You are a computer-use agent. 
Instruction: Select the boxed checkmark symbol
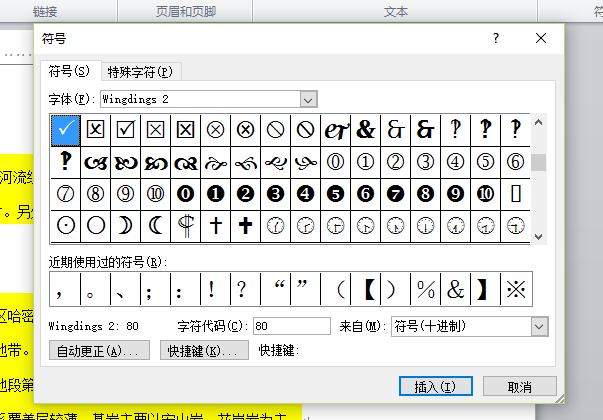pyautogui.click(x=125, y=130)
